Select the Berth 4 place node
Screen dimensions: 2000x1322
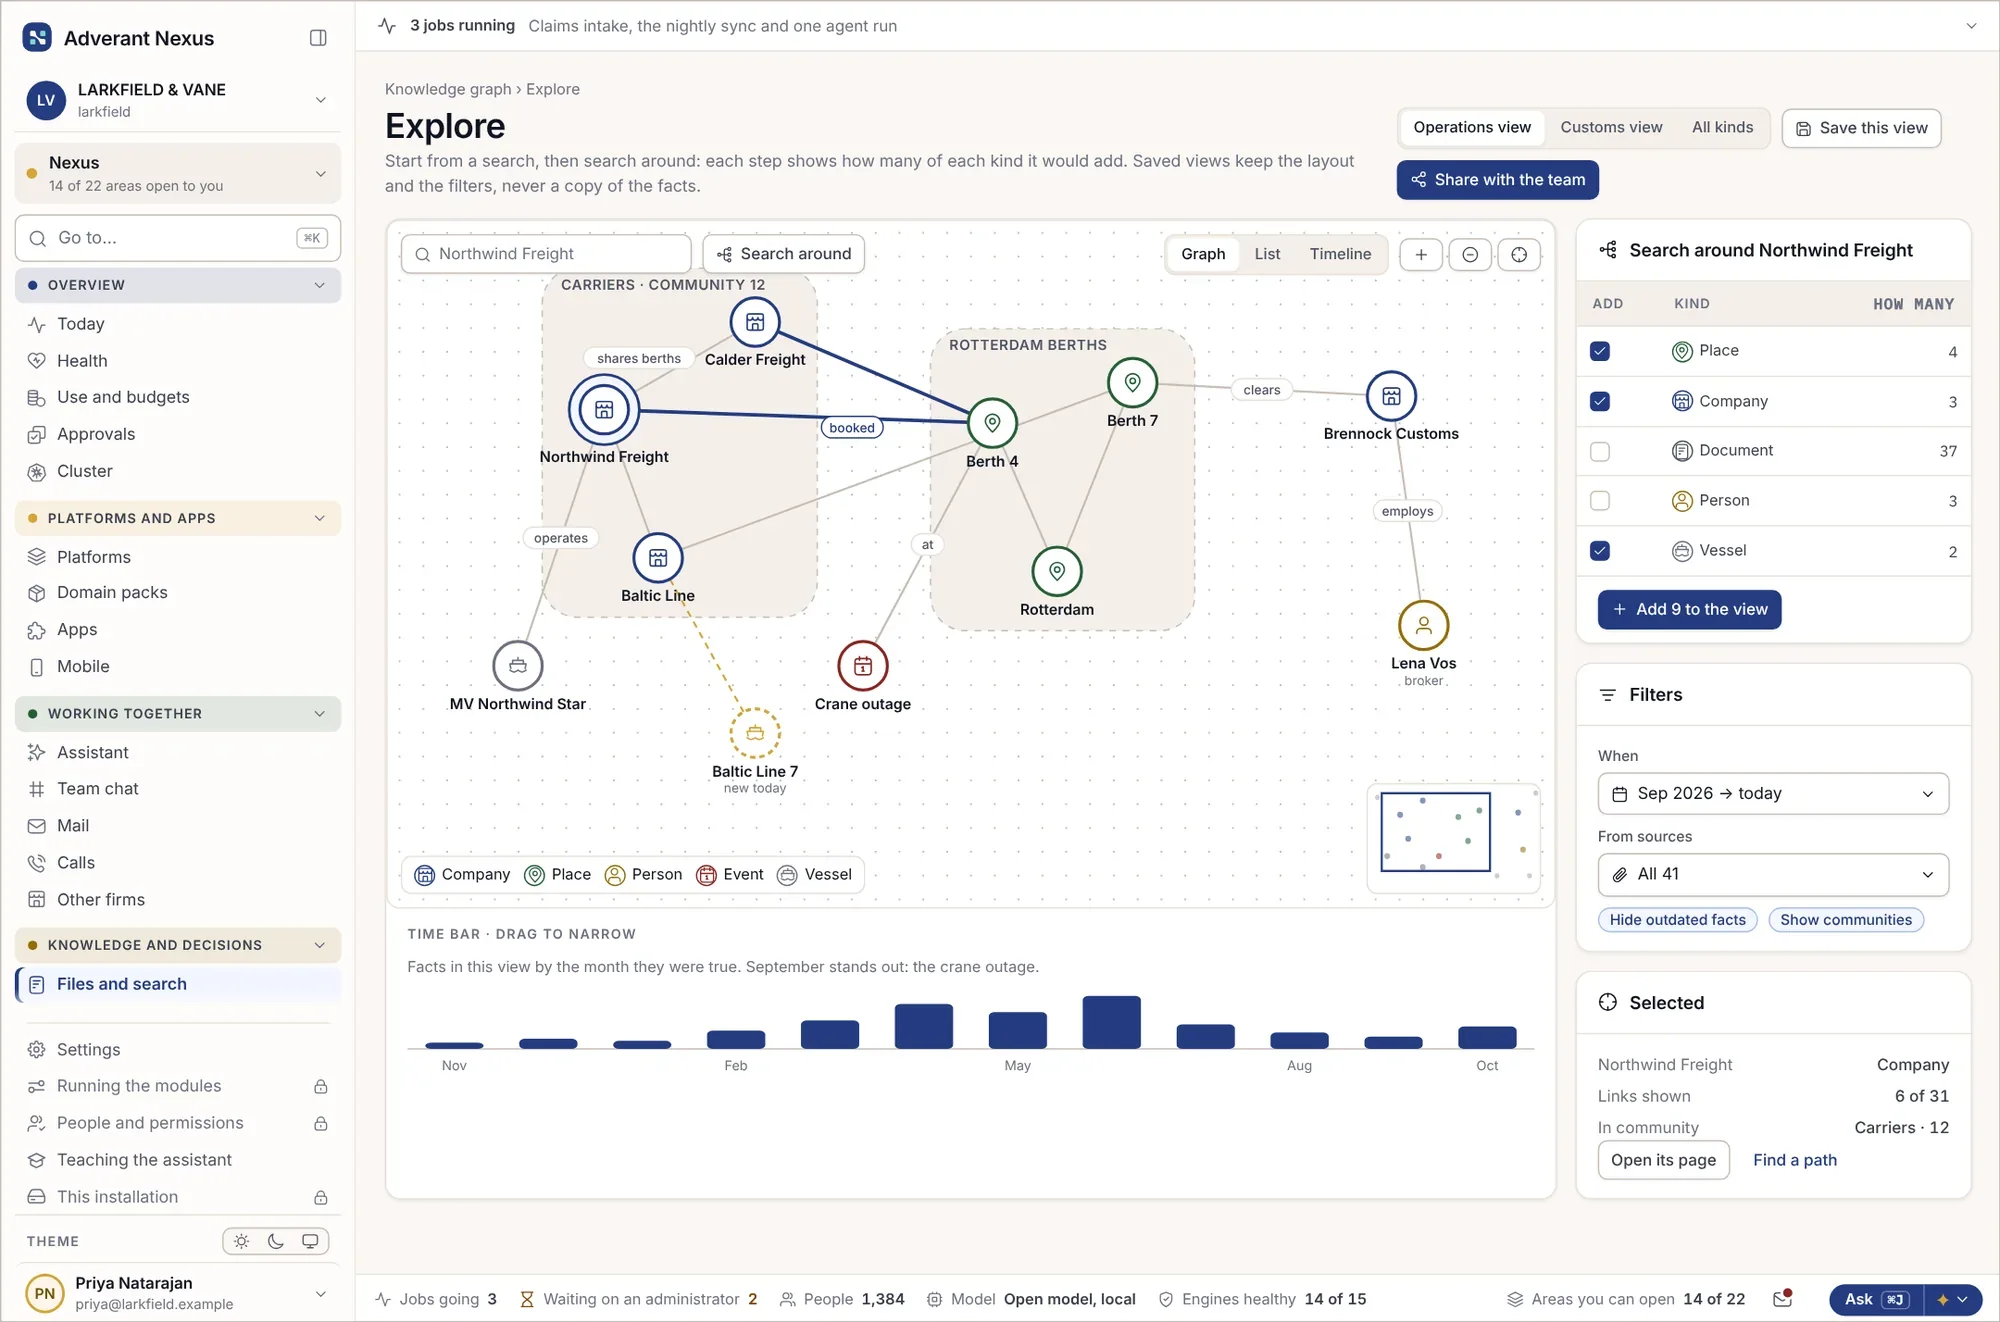(x=992, y=423)
